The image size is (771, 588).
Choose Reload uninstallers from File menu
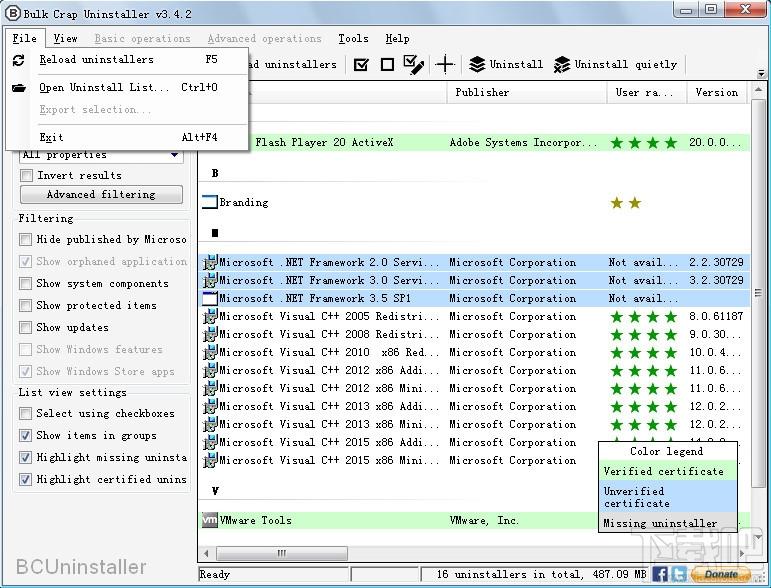(x=127, y=60)
